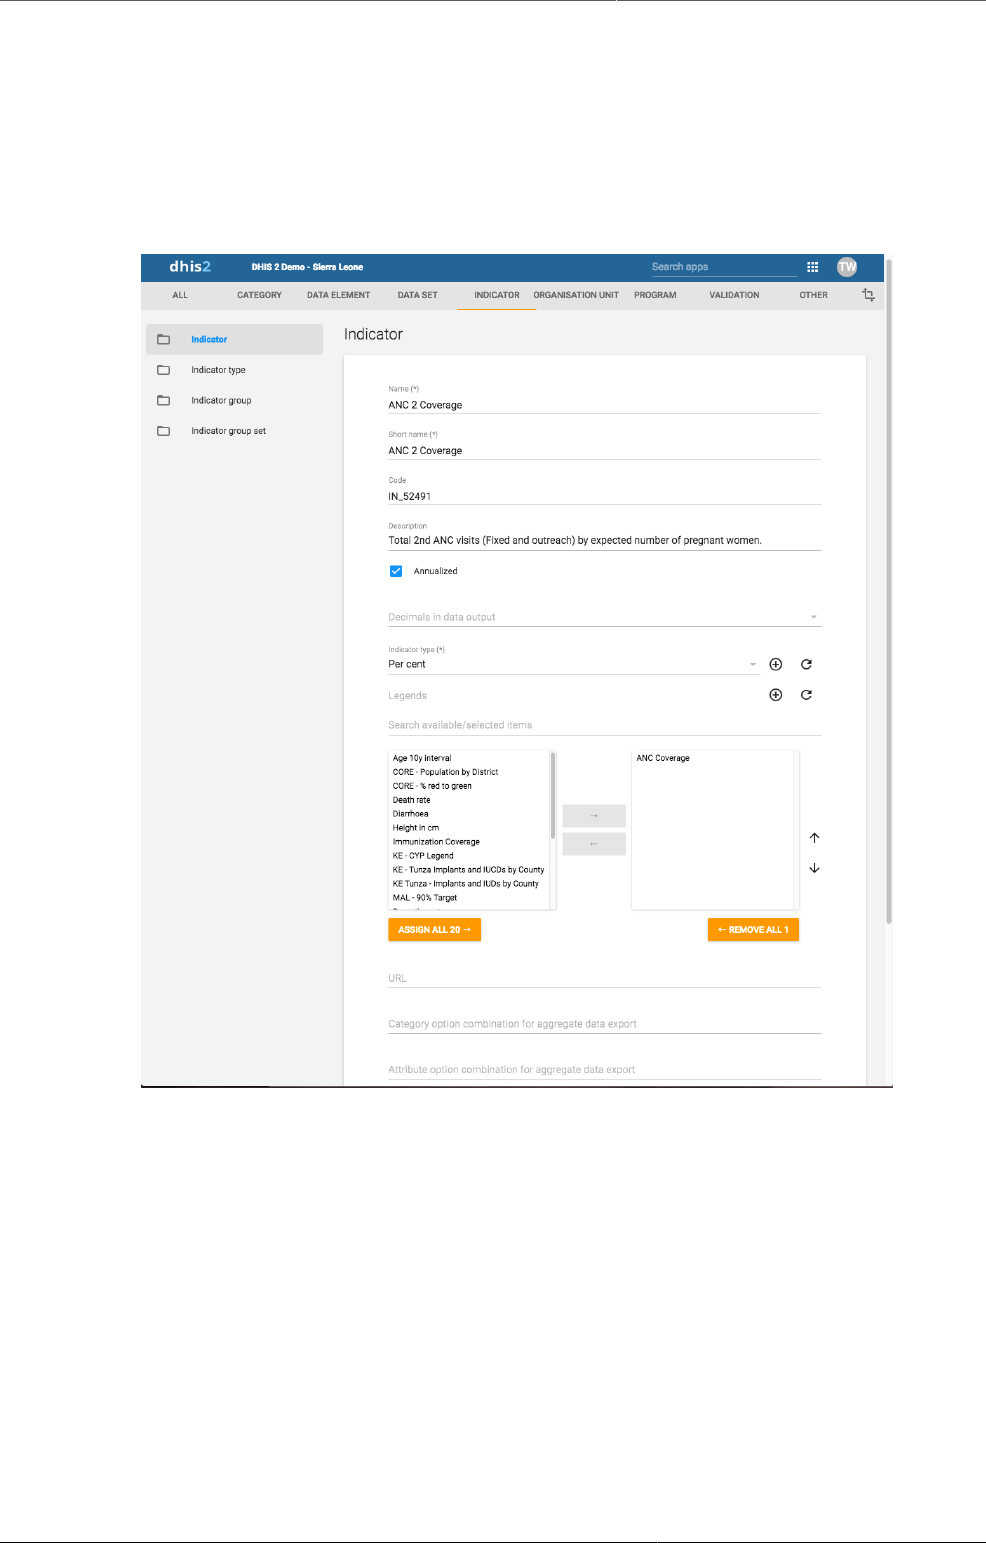Click the Search apps field
986x1543 pixels.
pos(724,267)
